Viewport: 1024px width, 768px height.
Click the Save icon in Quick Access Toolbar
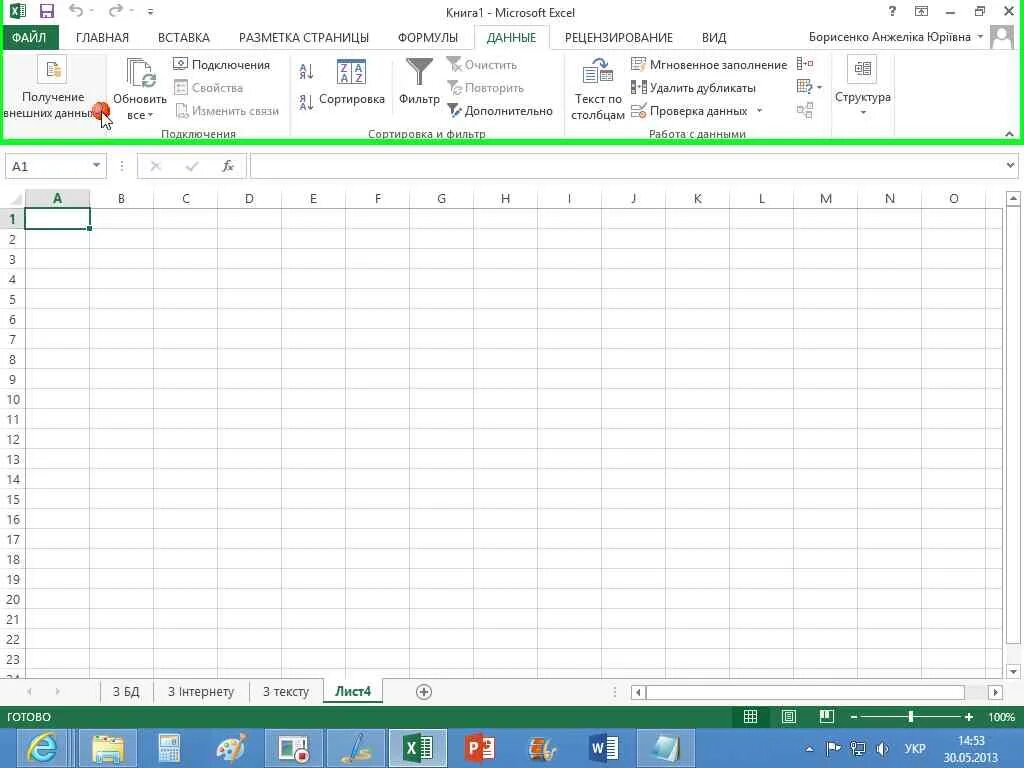(46, 11)
